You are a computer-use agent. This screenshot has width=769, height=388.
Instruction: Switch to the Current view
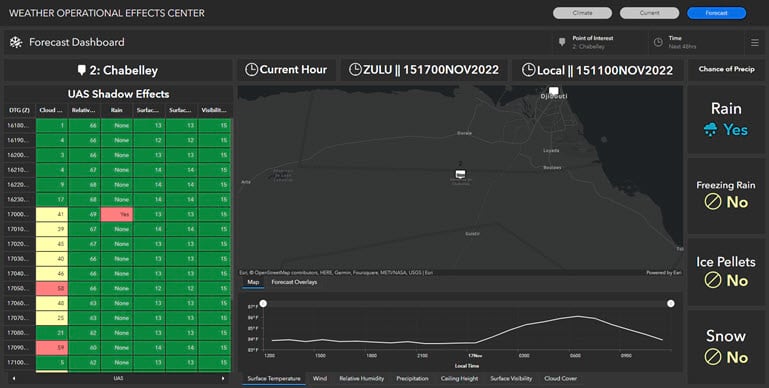coord(649,13)
